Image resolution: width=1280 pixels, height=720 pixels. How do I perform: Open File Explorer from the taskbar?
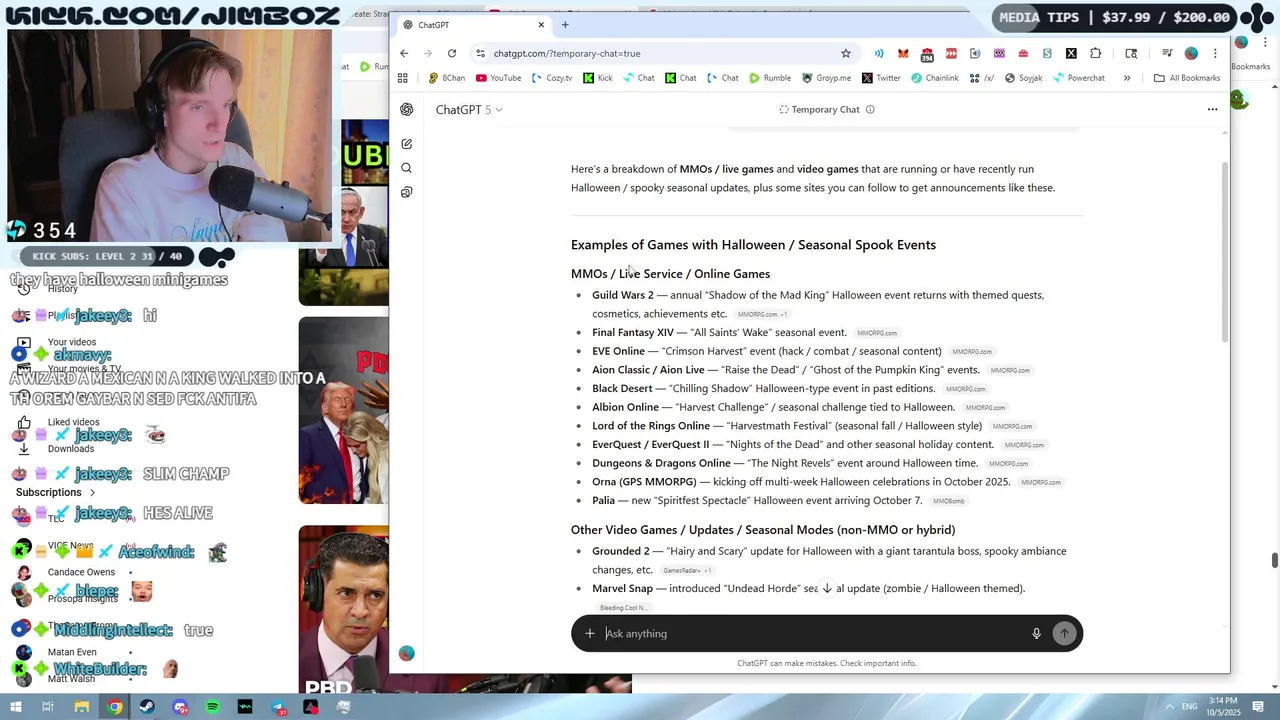82,707
